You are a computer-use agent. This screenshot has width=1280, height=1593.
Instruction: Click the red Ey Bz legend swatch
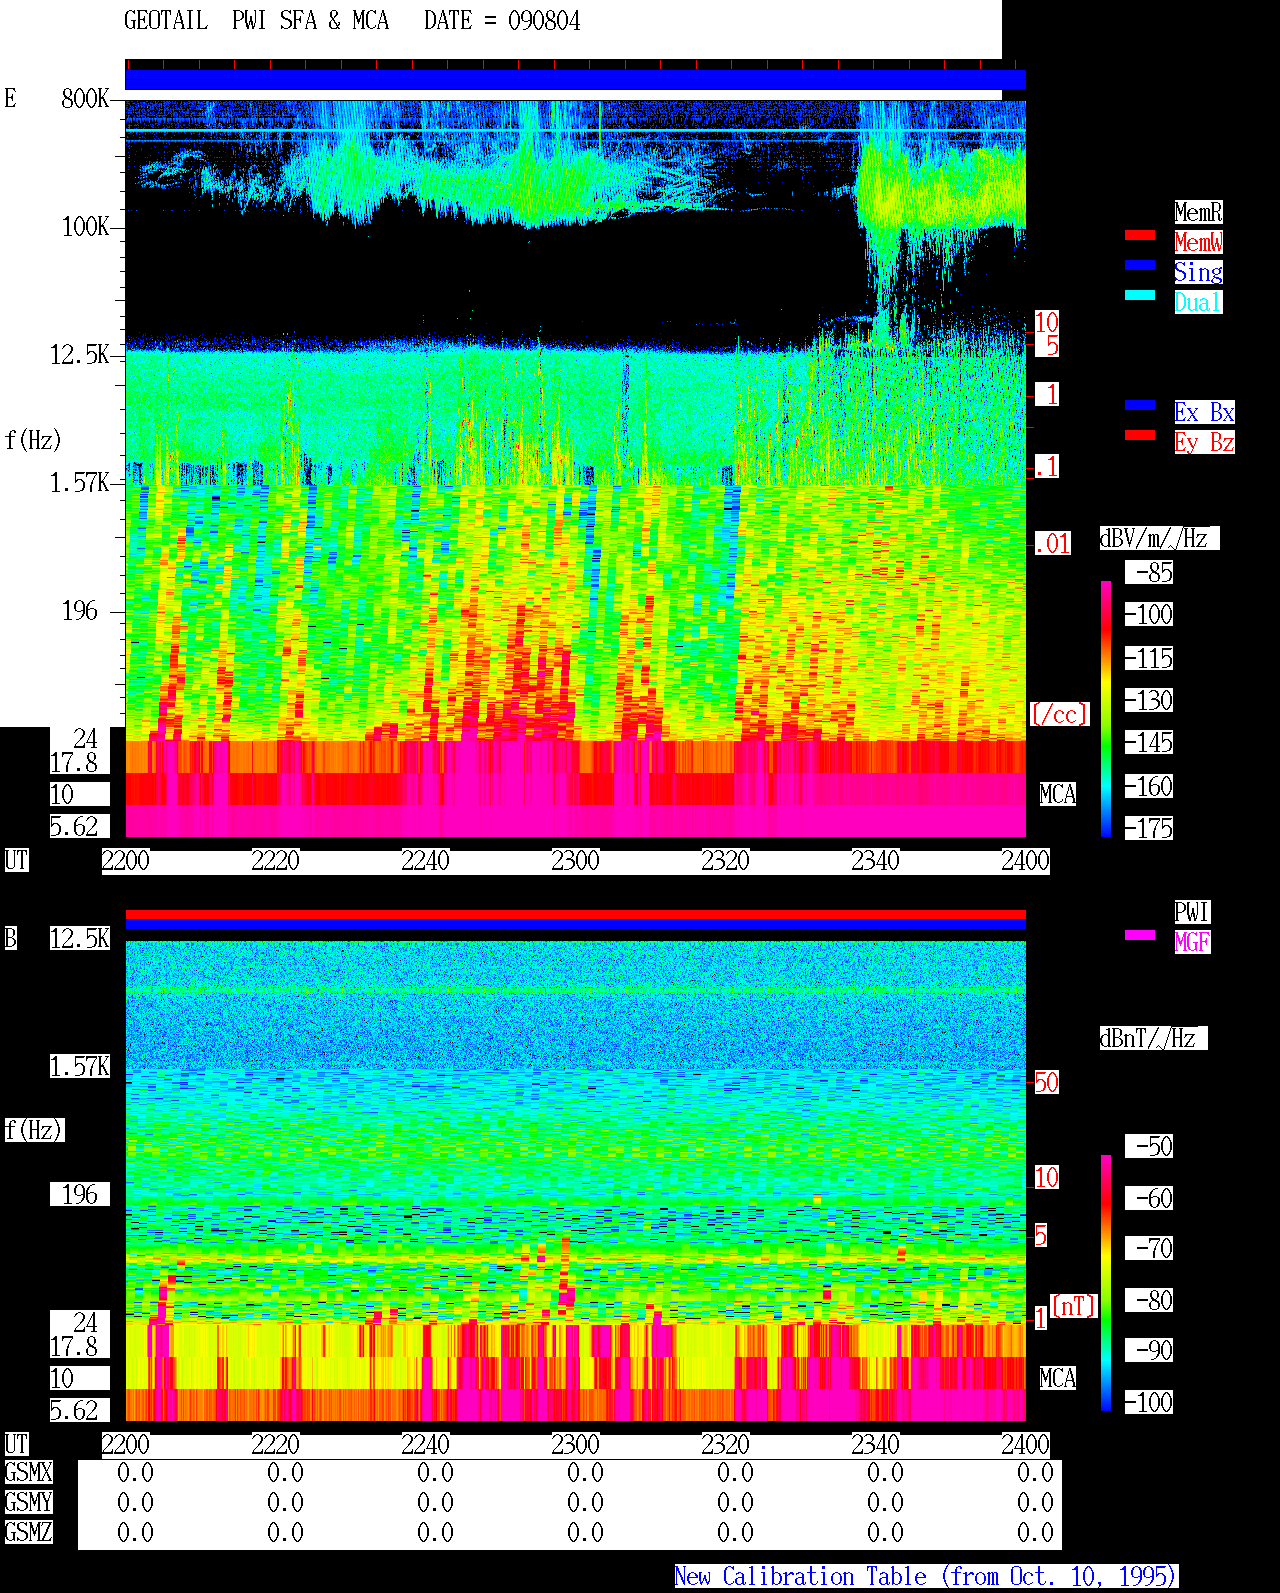point(1140,435)
